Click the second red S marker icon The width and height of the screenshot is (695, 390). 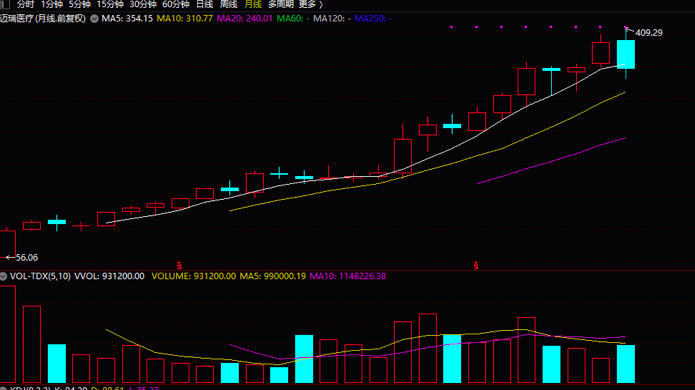[476, 266]
